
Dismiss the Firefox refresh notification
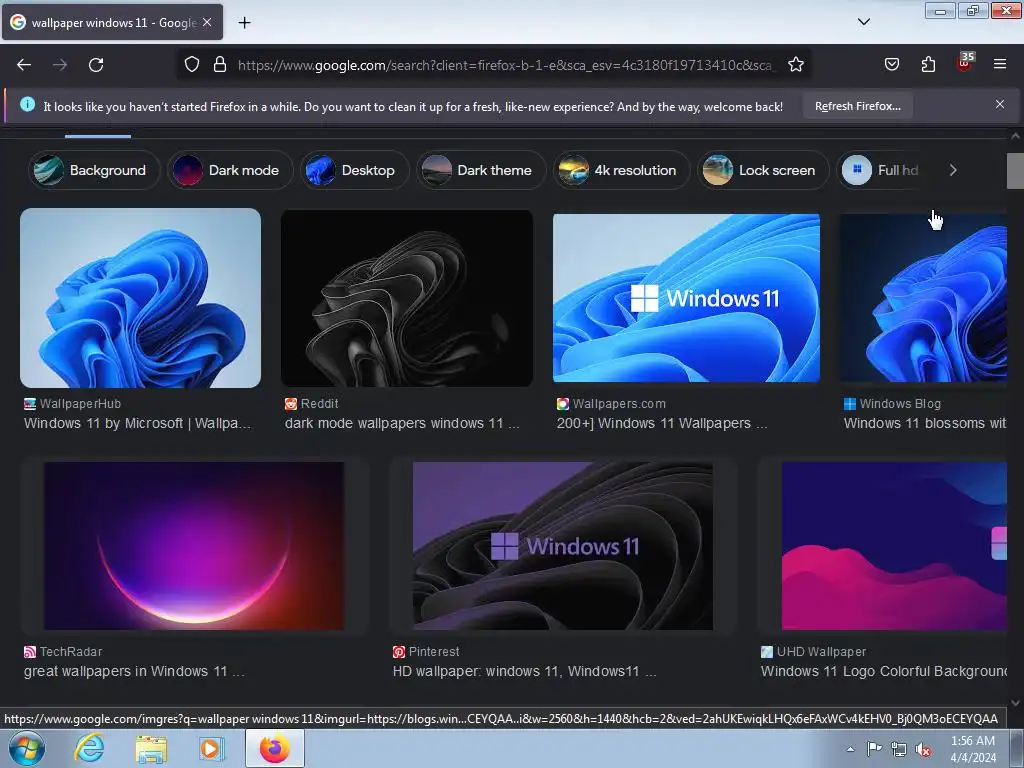point(1000,104)
